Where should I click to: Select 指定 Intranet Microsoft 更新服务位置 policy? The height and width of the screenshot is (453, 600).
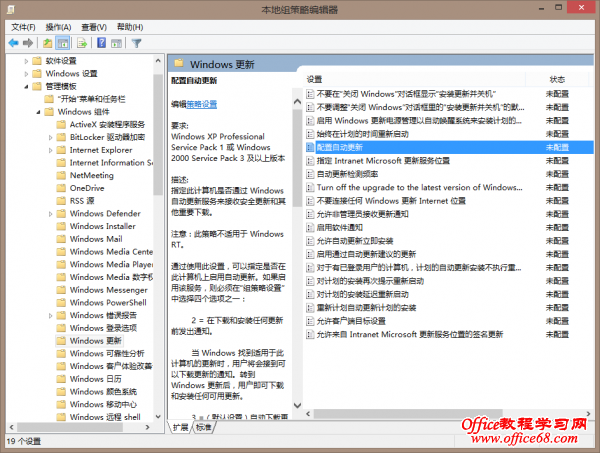pos(383,161)
